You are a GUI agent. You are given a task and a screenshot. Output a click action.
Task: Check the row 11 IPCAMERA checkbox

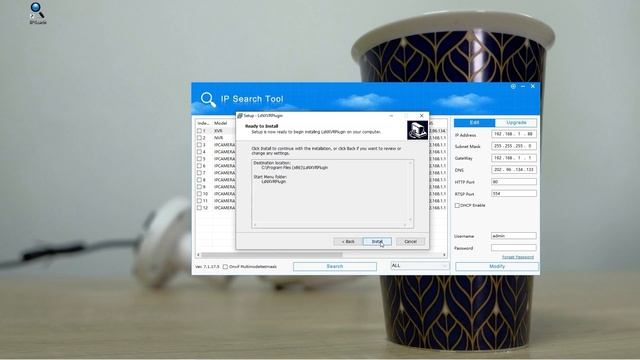click(200, 201)
